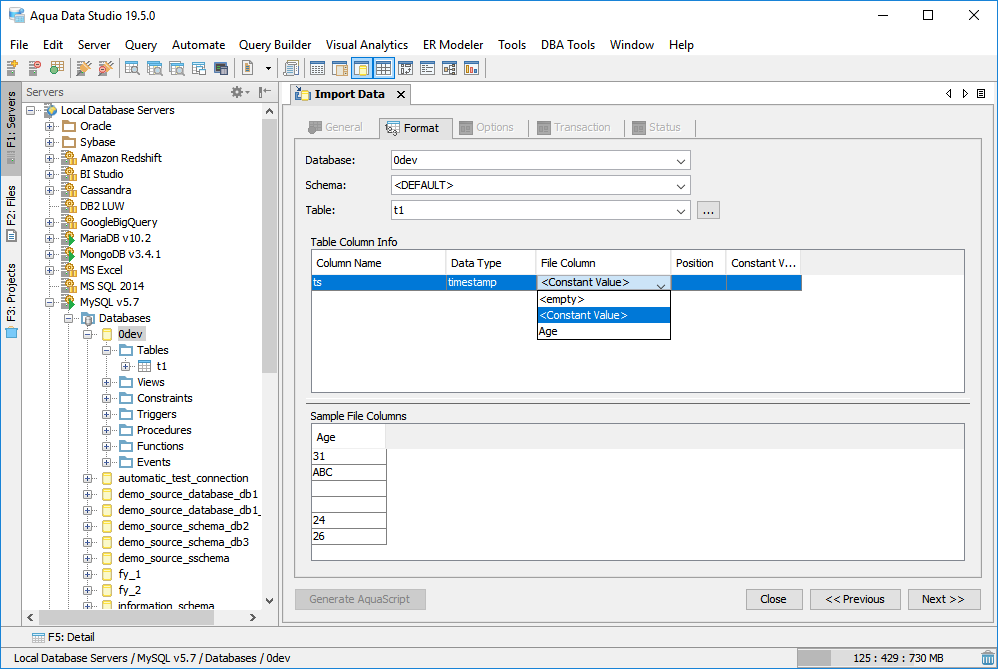The width and height of the screenshot is (998, 669).
Task: Click the script scroll toolbar icon
Action: (291, 68)
